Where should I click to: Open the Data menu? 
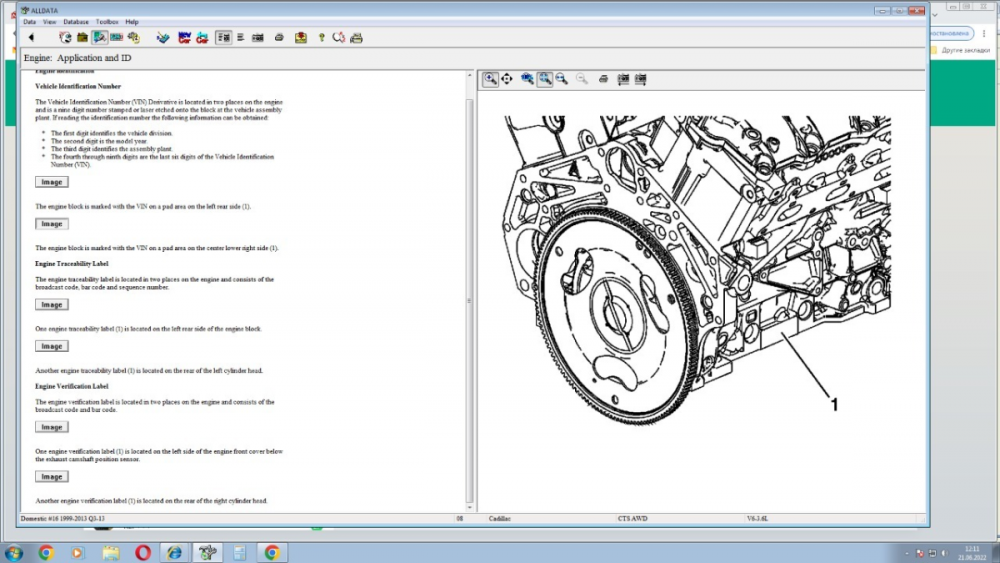pos(29,21)
